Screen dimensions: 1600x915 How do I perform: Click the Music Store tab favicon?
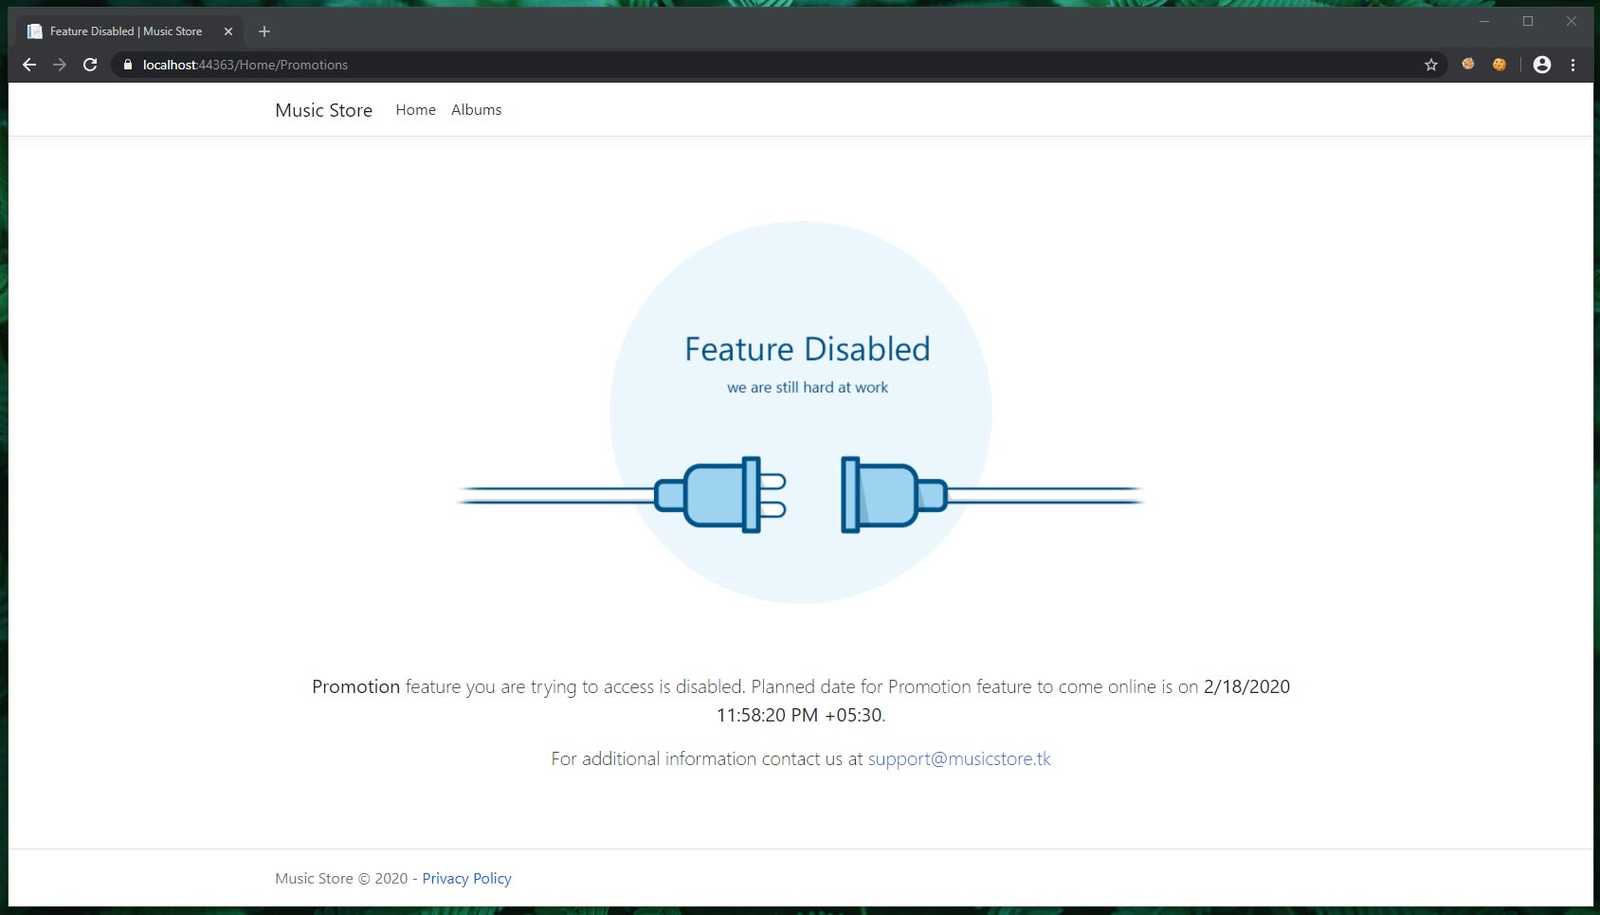(34, 31)
